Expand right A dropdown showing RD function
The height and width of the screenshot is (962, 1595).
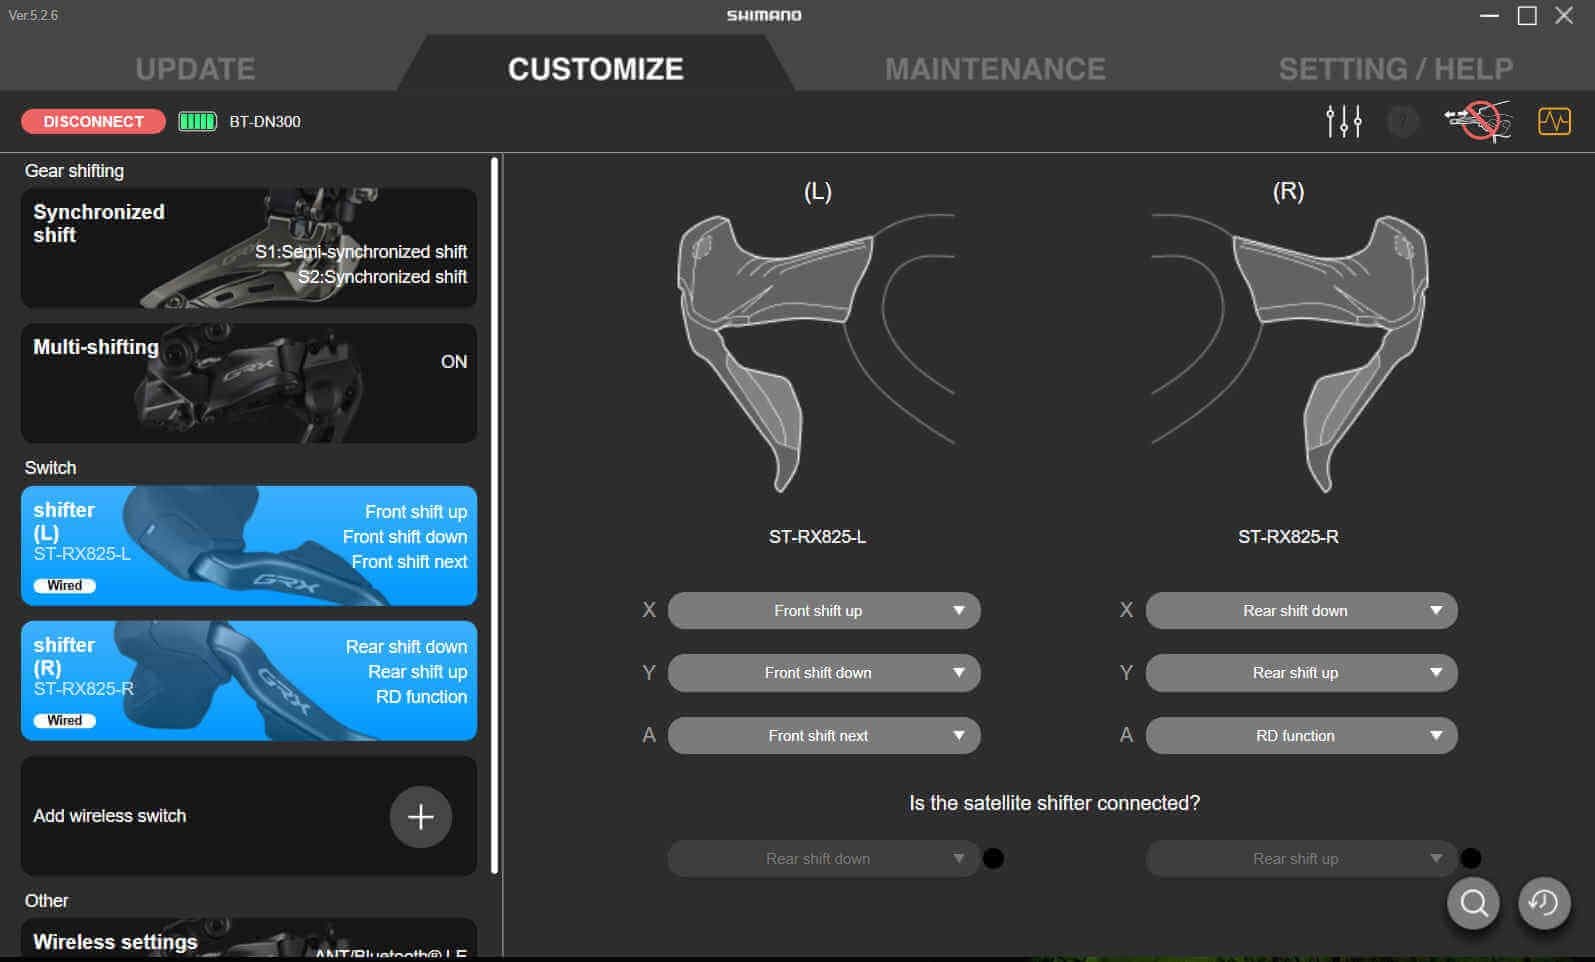pyautogui.click(x=1300, y=736)
